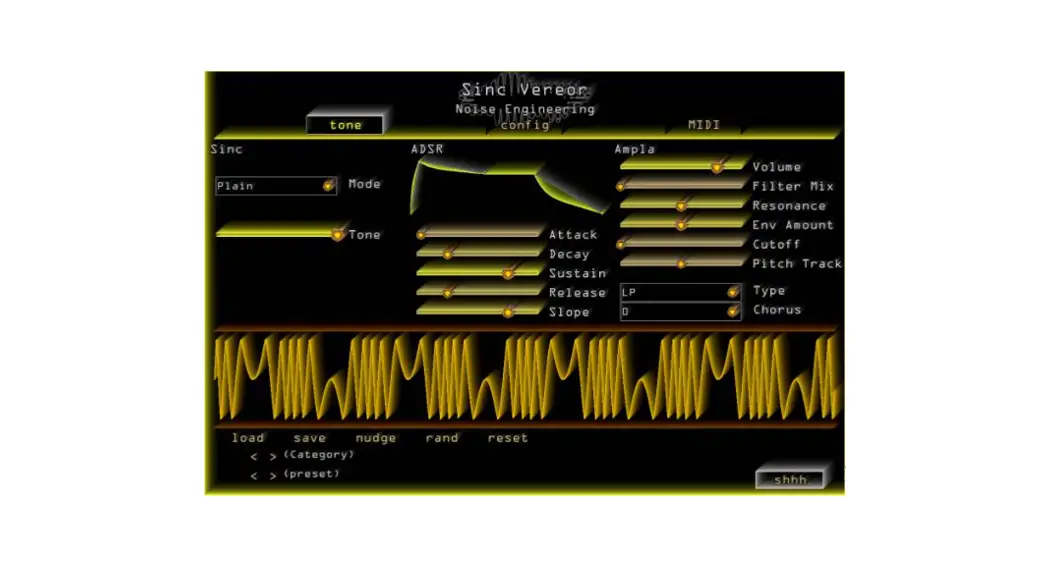This screenshot has width=1050, height=569.
Task: Open the filter Type dropdown showing LP
Action: point(680,292)
